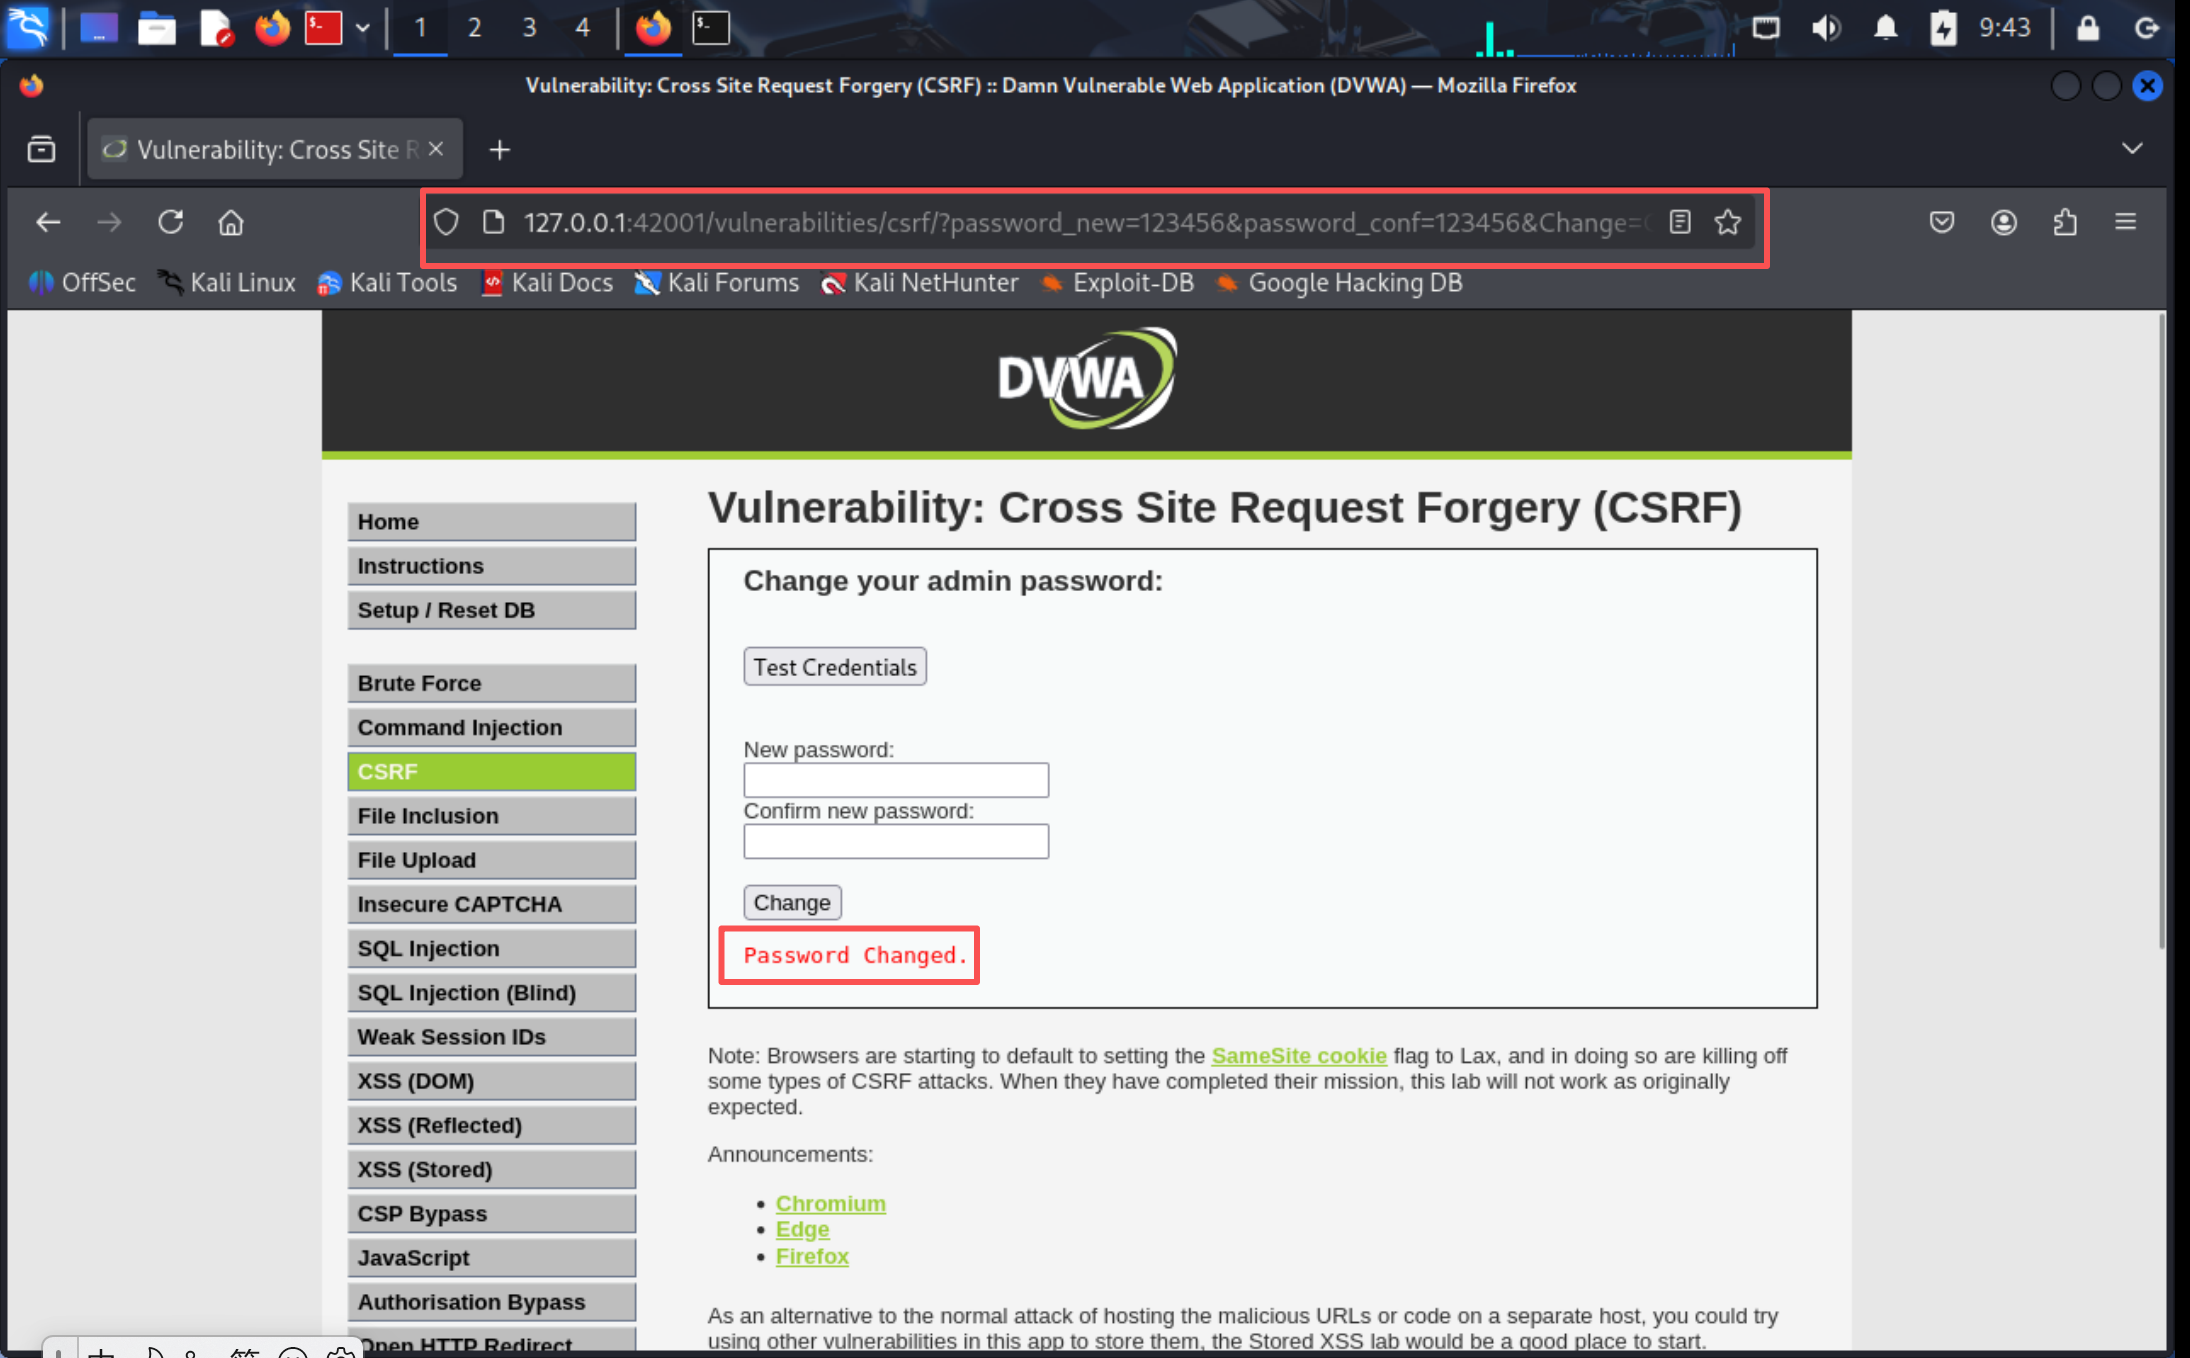Mute system volume speaker icon
This screenshot has height=1358, width=2190.
(x=1825, y=28)
